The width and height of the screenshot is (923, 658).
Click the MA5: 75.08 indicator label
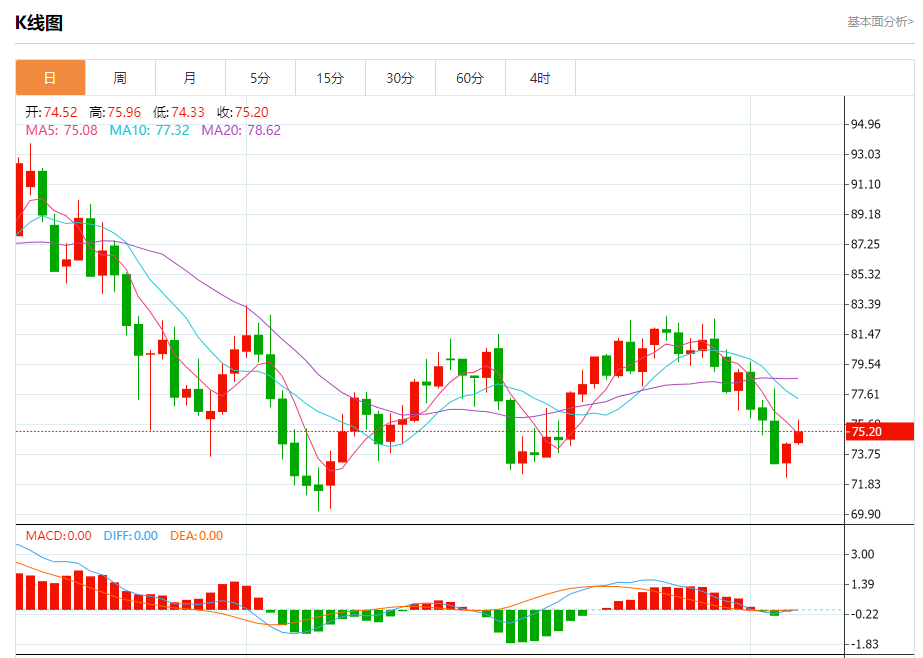point(61,130)
